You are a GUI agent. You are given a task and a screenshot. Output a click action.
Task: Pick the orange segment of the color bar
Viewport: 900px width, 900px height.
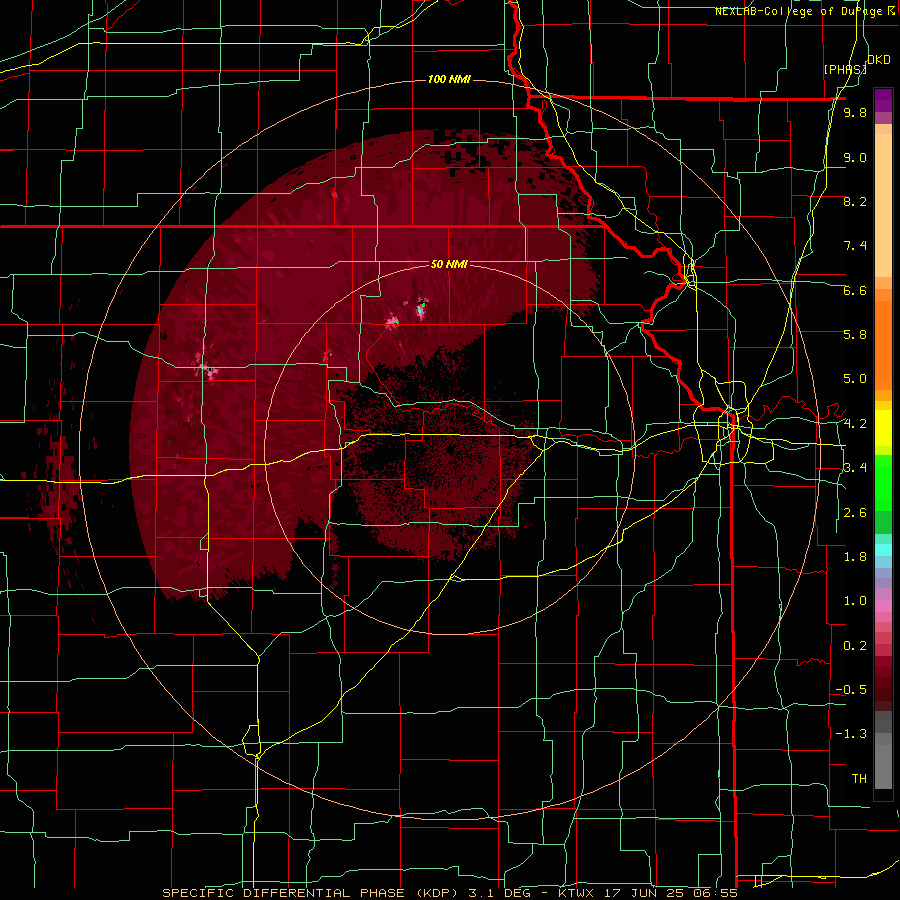coord(883,344)
